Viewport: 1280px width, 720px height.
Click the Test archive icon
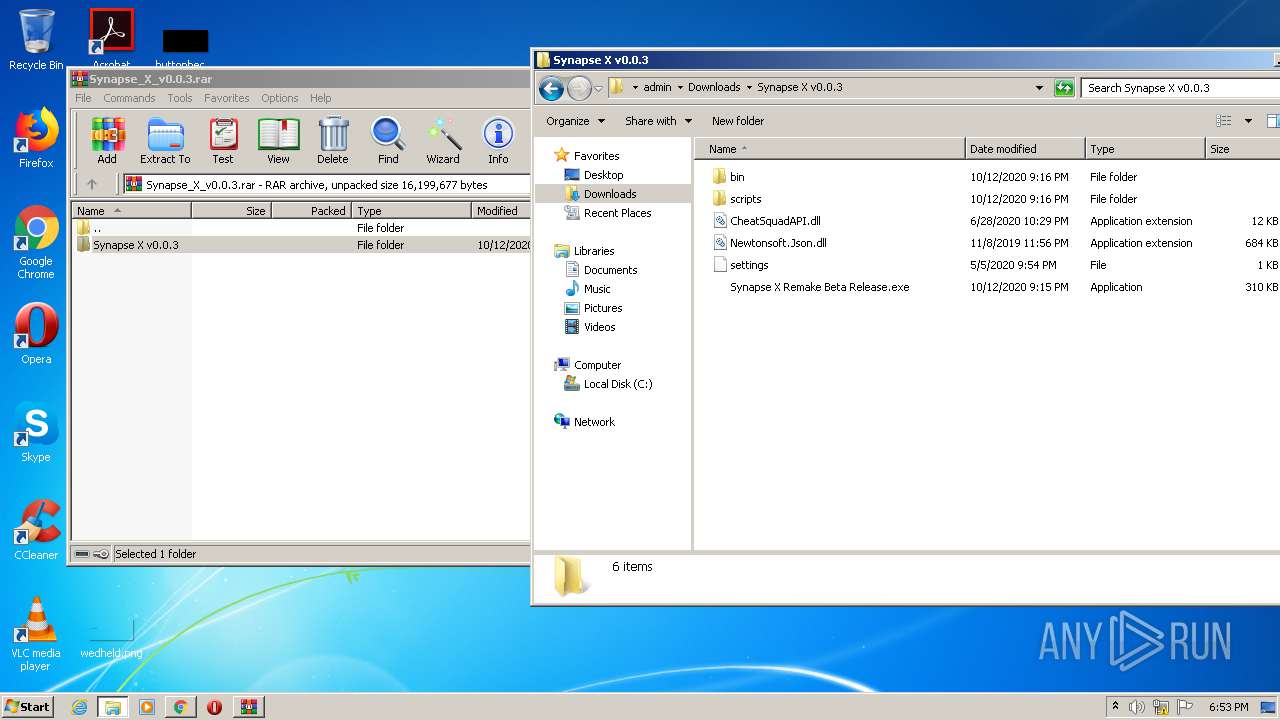tap(223, 141)
